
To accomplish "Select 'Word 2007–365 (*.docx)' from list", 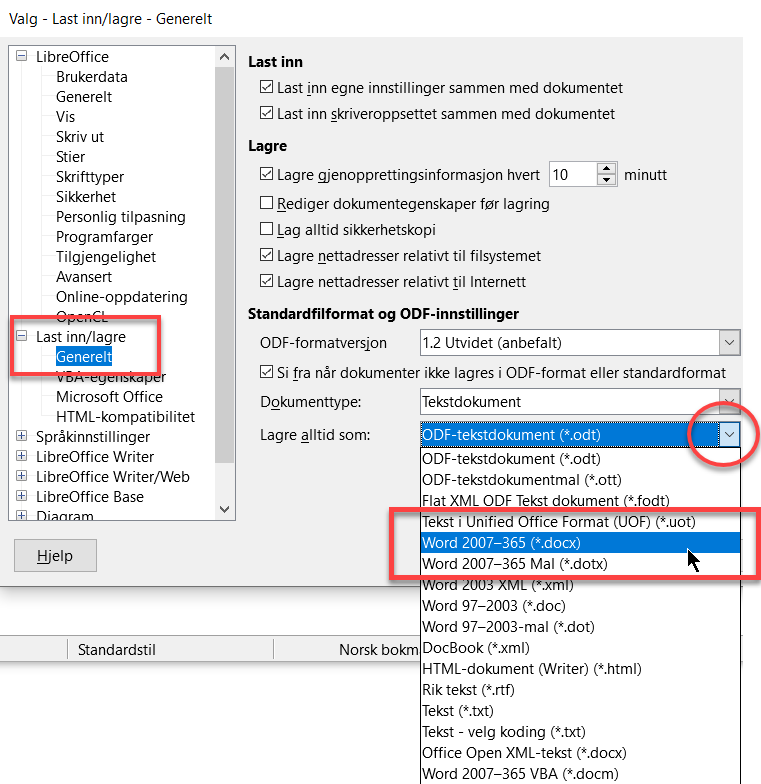I will (501, 543).
